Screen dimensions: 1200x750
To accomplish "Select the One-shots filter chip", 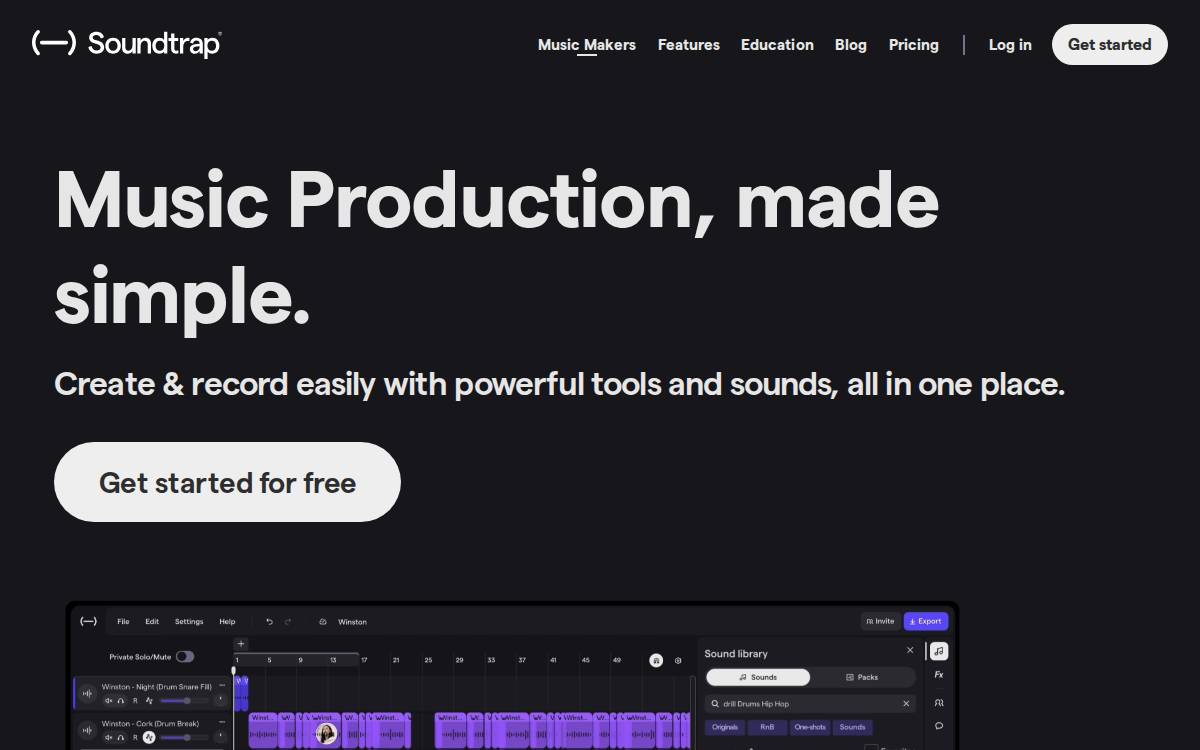I will click(810, 727).
